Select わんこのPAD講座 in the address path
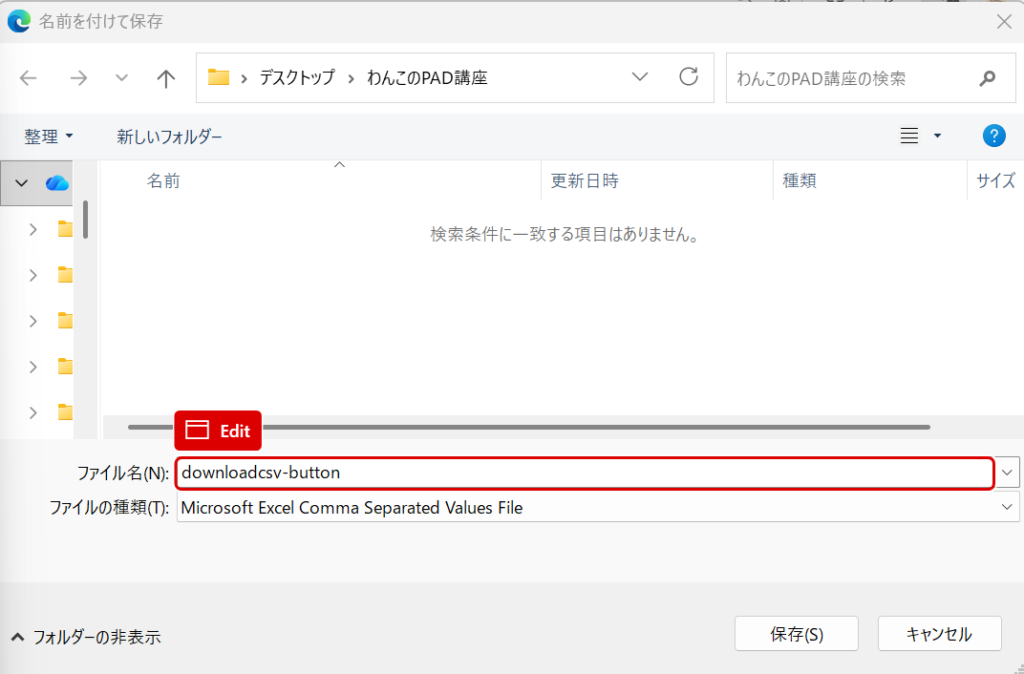Screen dimensions: 1024x674 [427, 78]
